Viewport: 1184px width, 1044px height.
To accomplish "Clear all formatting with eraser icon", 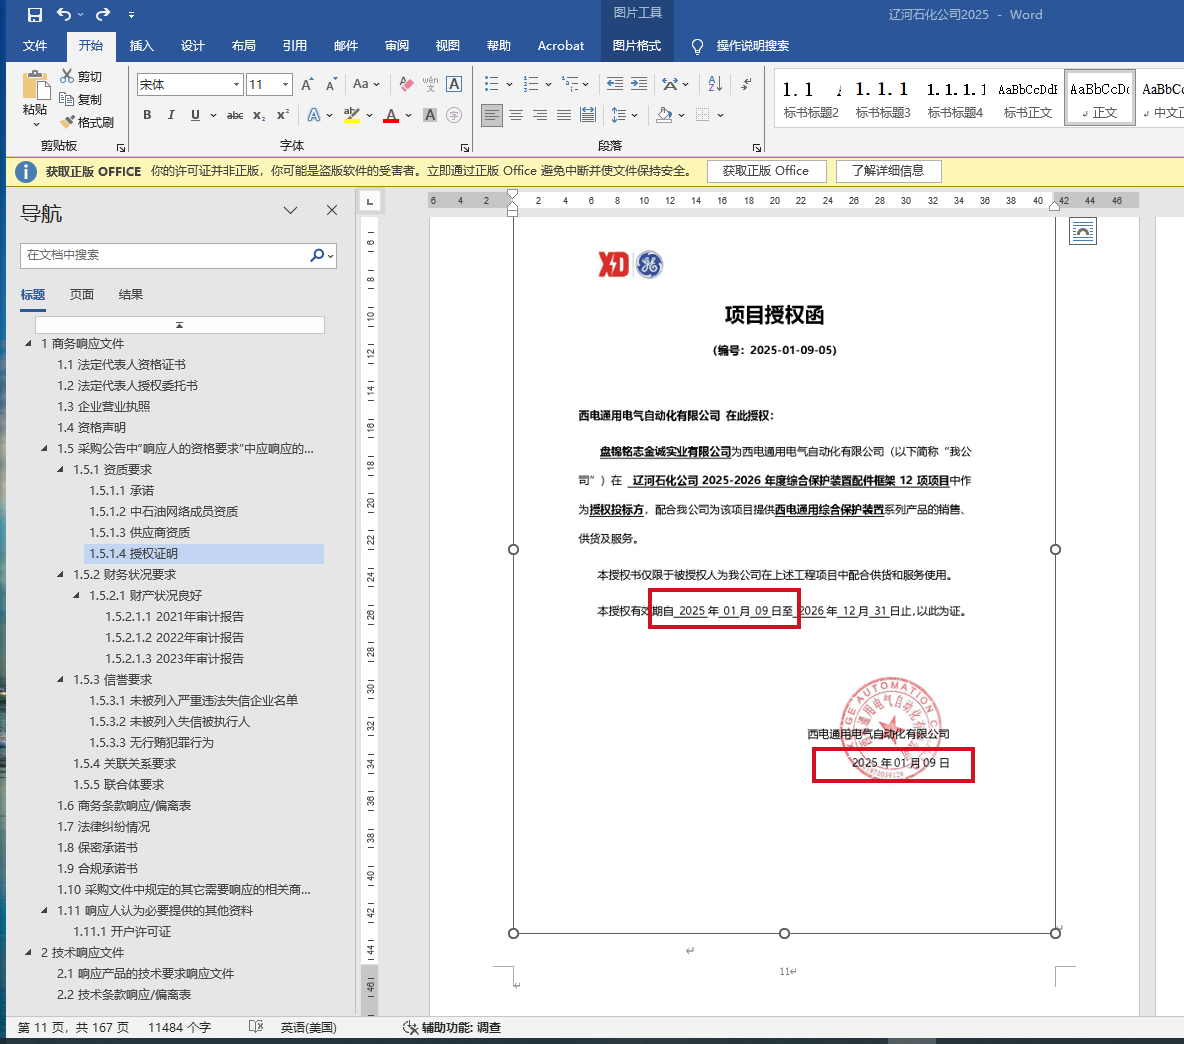I will click(406, 85).
